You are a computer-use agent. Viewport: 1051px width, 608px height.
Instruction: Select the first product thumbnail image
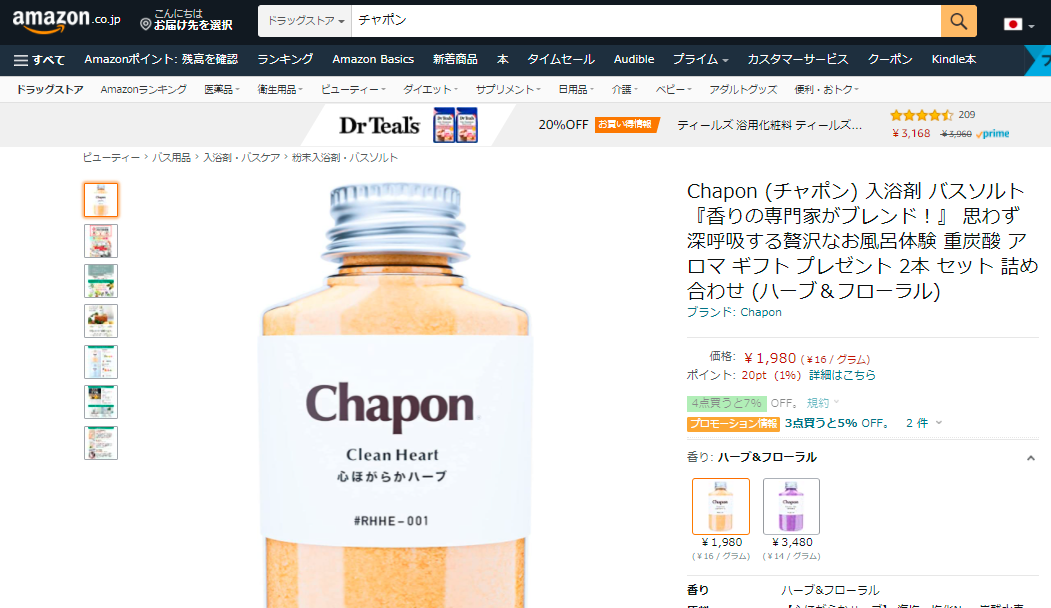pyautogui.click(x=101, y=200)
